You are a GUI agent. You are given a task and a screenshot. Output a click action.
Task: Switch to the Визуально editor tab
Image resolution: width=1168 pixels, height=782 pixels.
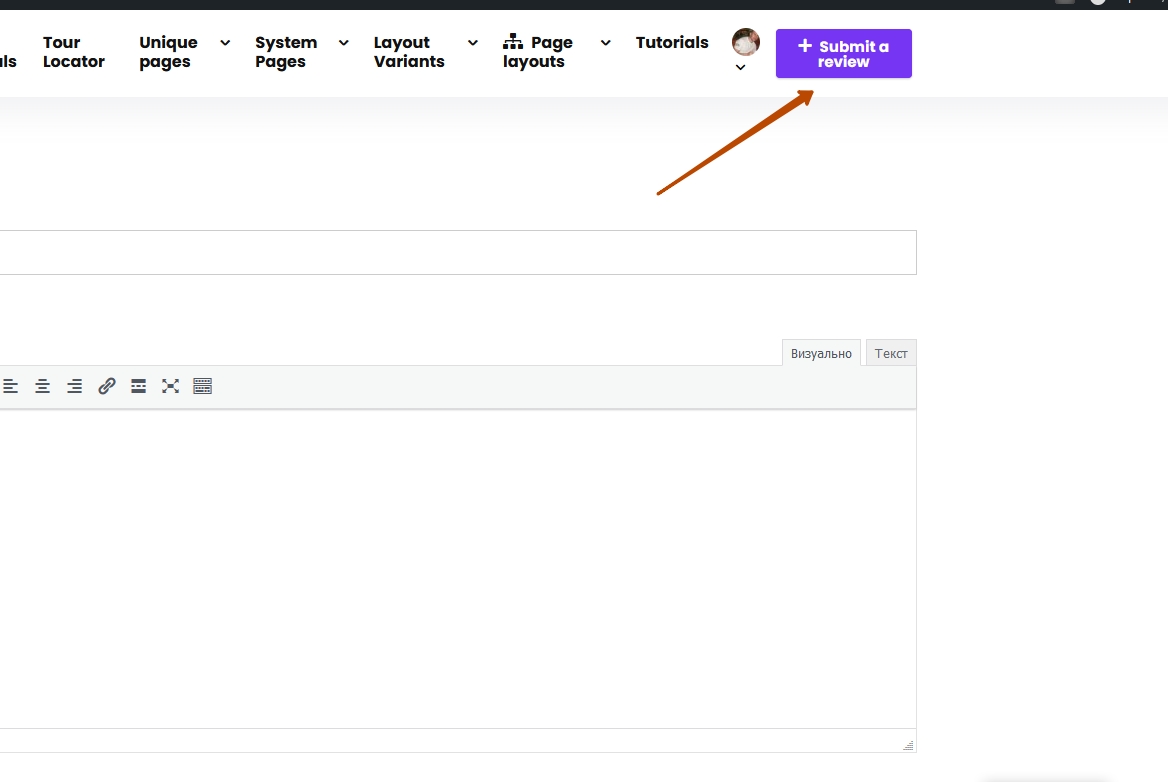pos(821,353)
